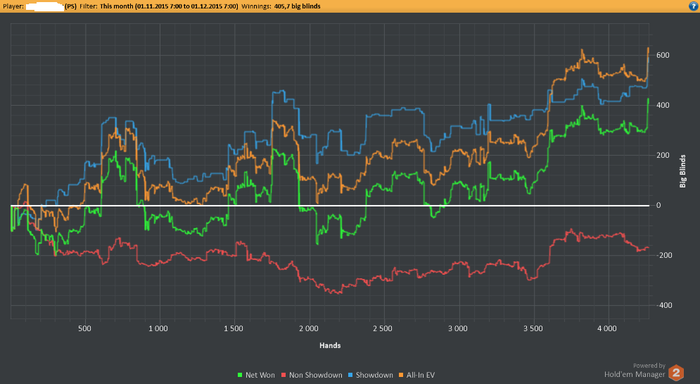Click the 3 500 hands axis label
The height and width of the screenshot is (384, 700).
point(533,329)
